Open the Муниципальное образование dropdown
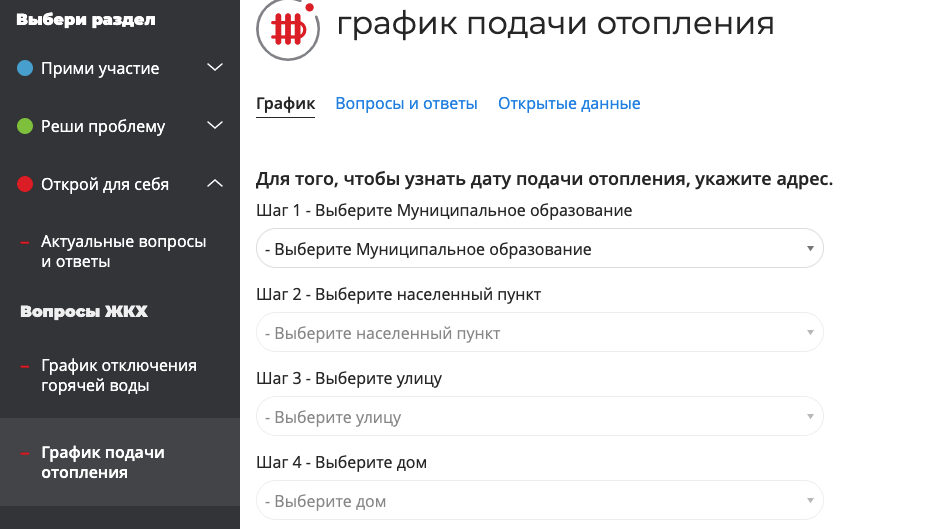927x529 pixels. tap(539, 249)
